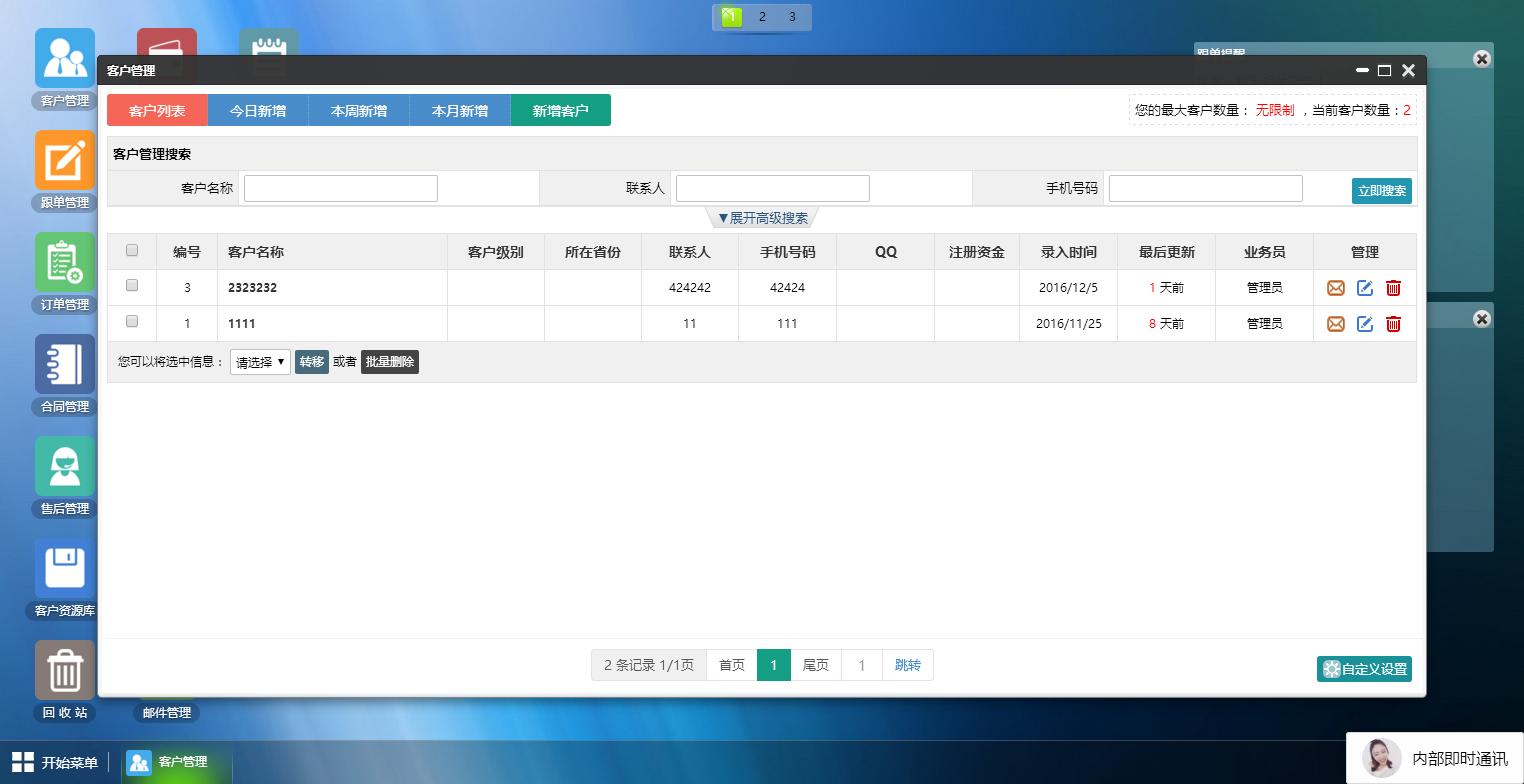Switch to 本月新增 tab

(x=460, y=110)
